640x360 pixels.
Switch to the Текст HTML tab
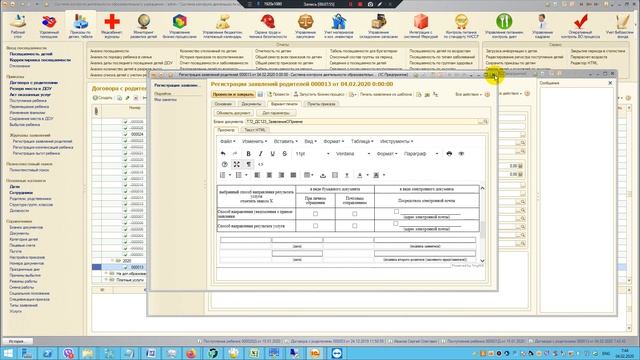coord(254,130)
